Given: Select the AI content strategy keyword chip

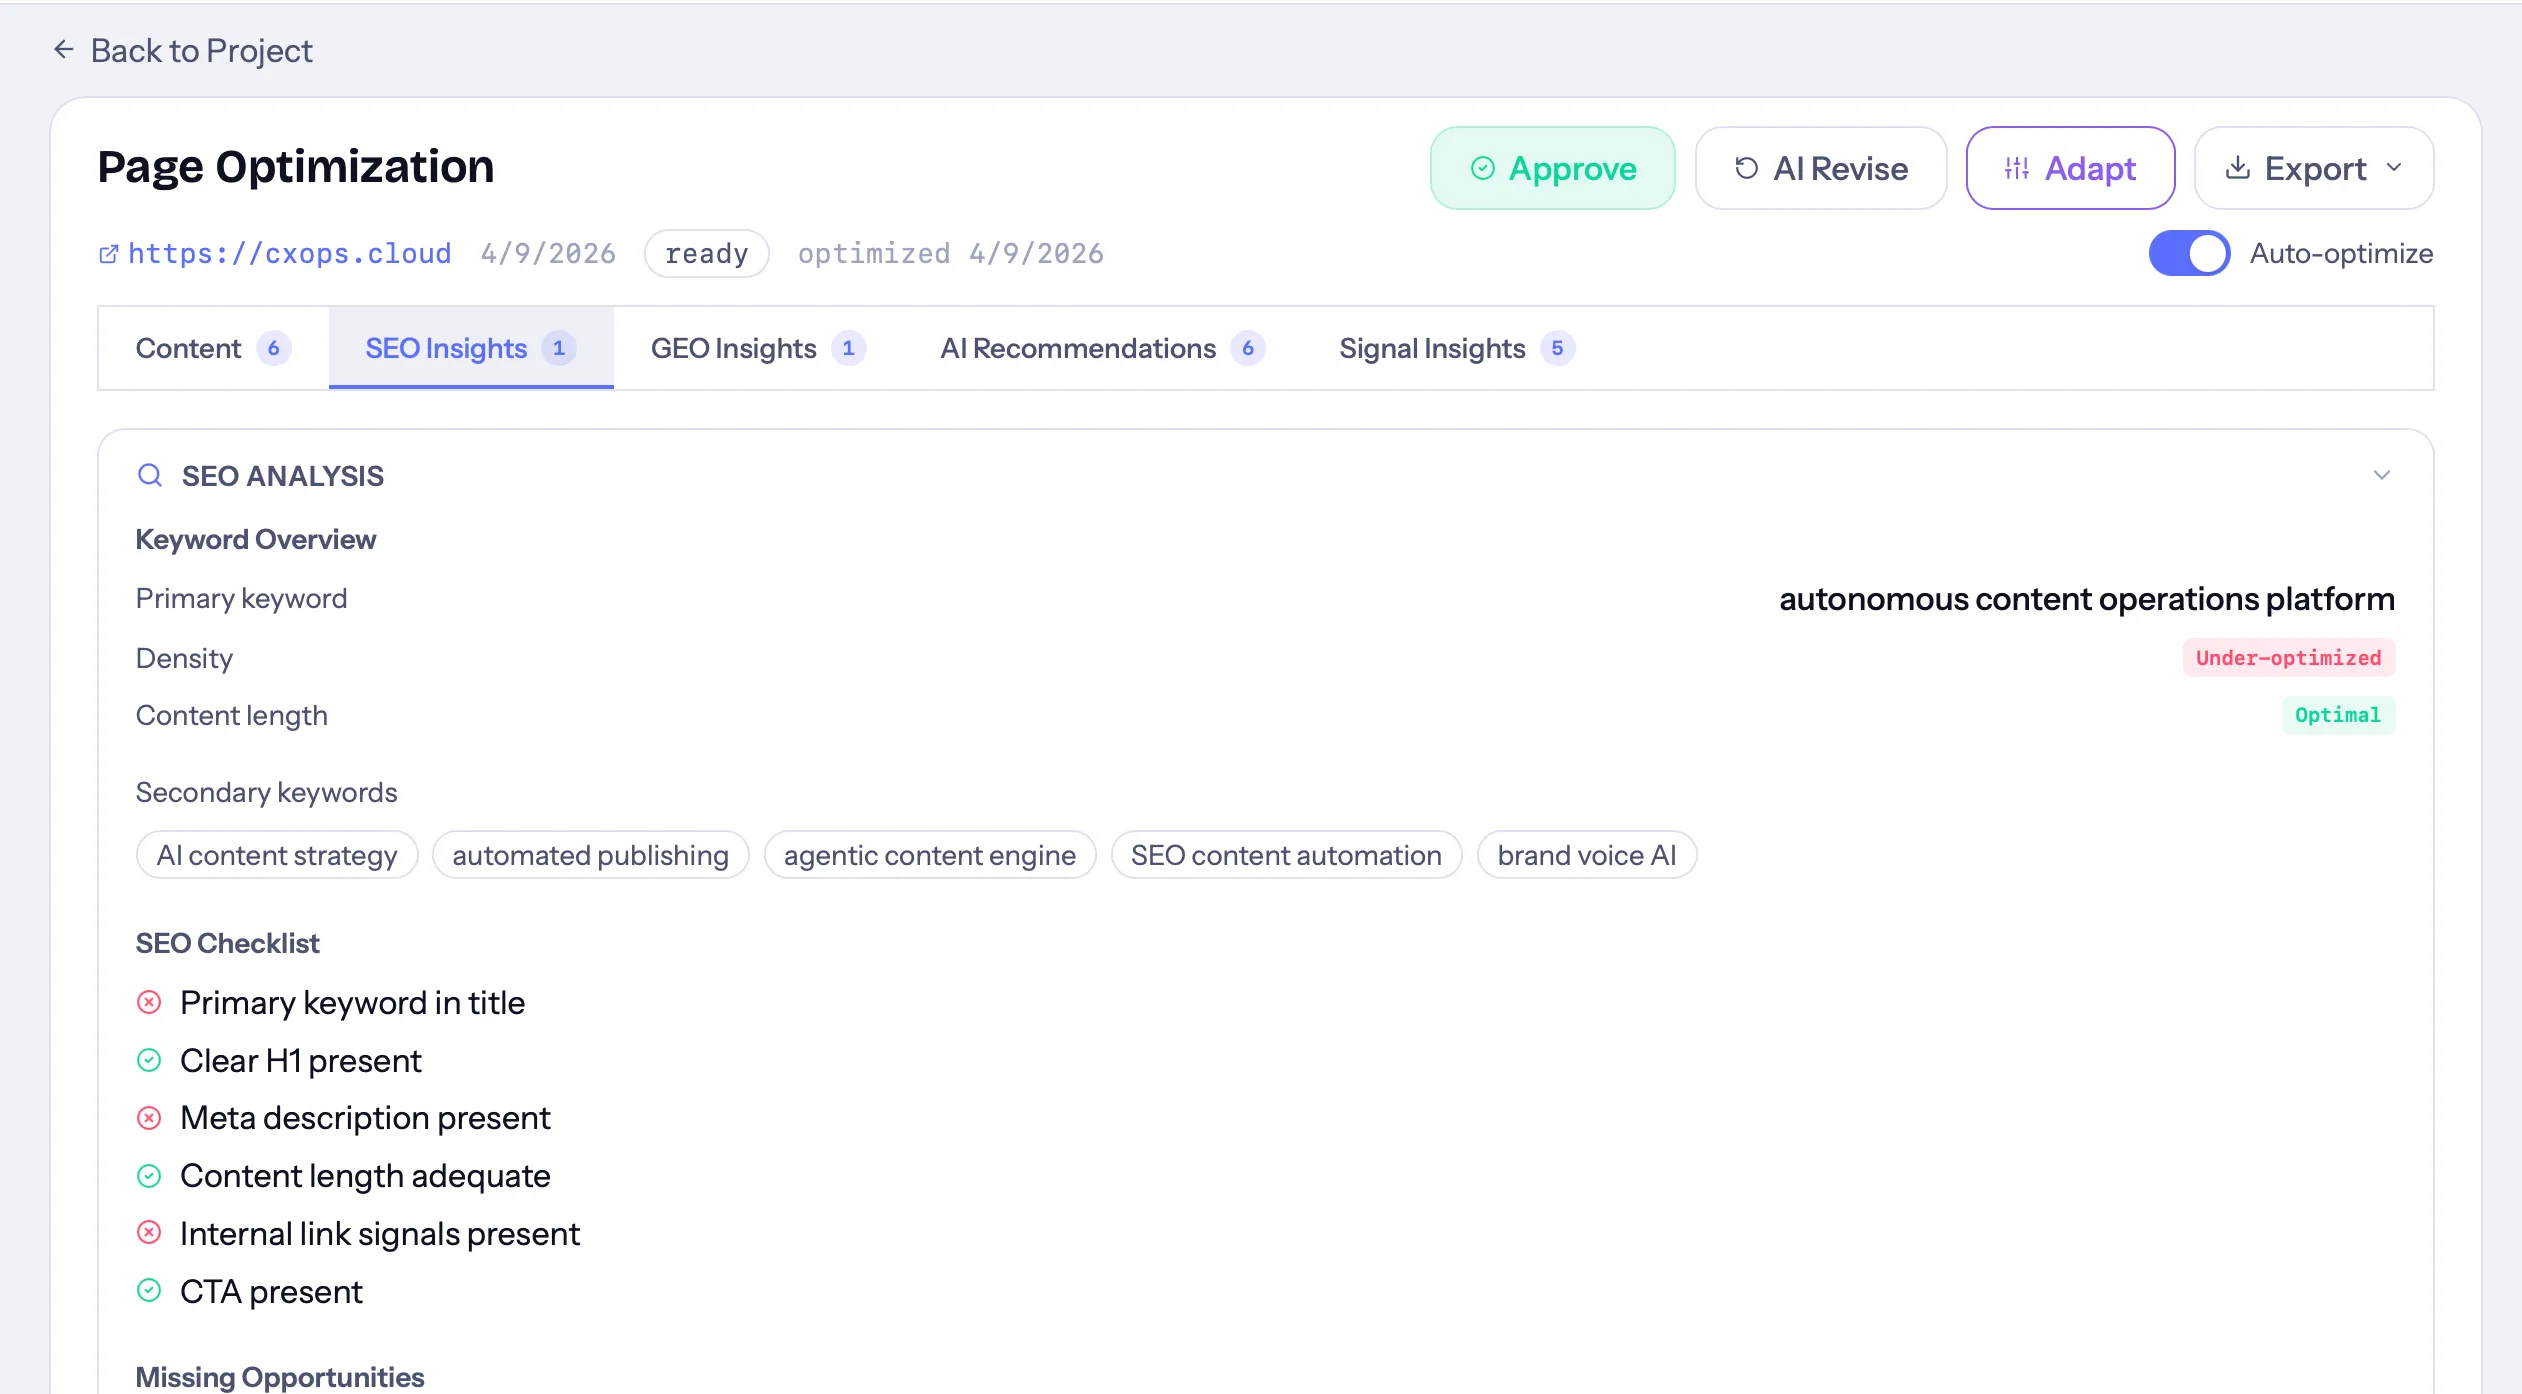Looking at the screenshot, I should [x=277, y=855].
